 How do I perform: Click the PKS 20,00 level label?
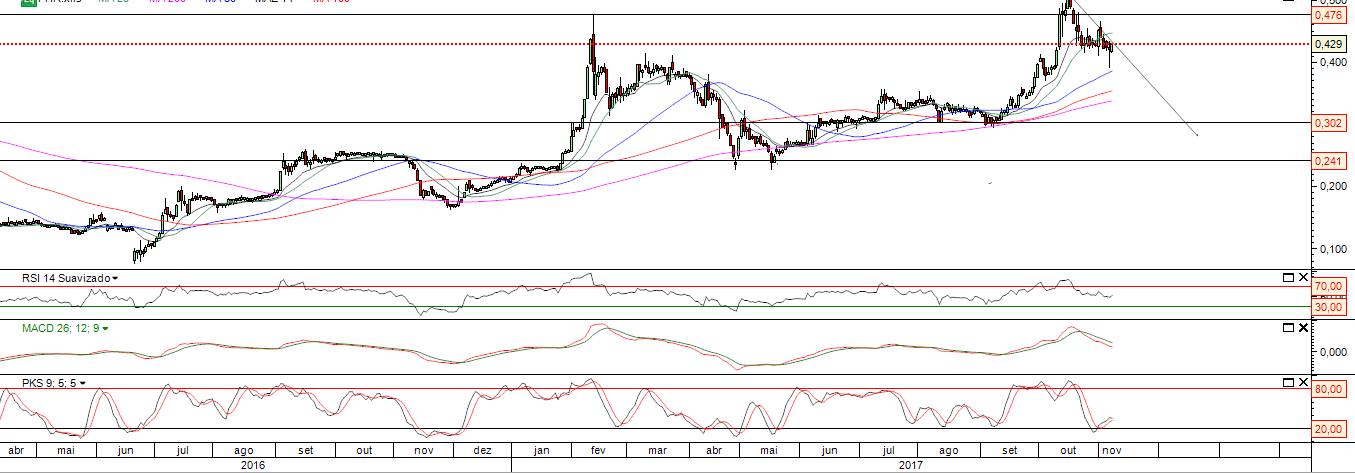click(1329, 429)
